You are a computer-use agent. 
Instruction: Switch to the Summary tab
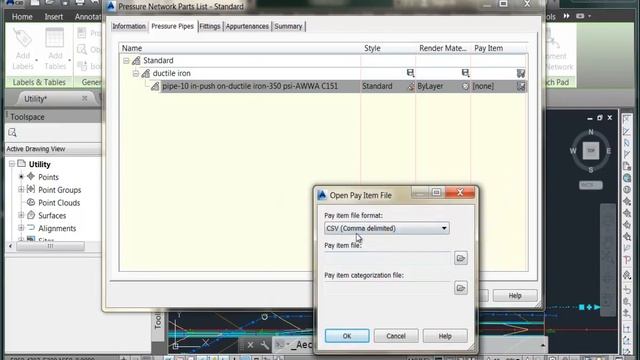click(x=288, y=26)
